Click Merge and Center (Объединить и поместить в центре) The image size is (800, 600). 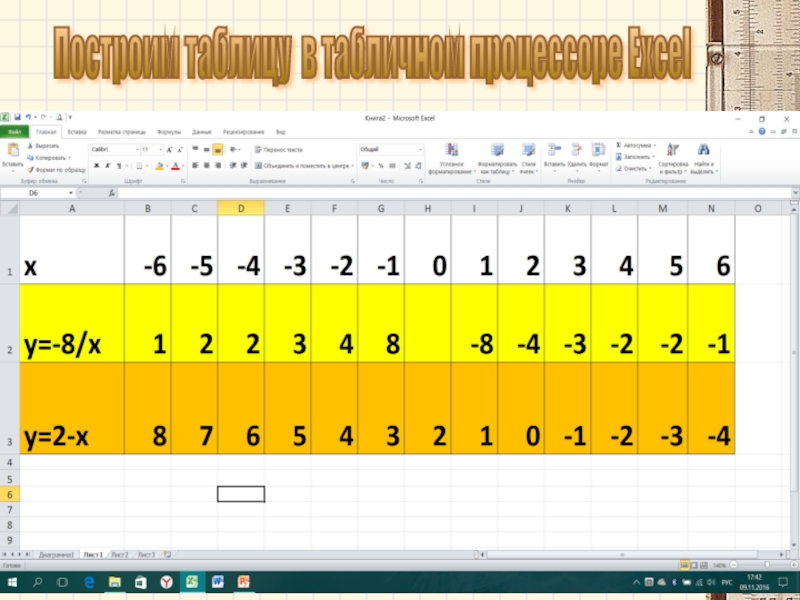(x=302, y=166)
